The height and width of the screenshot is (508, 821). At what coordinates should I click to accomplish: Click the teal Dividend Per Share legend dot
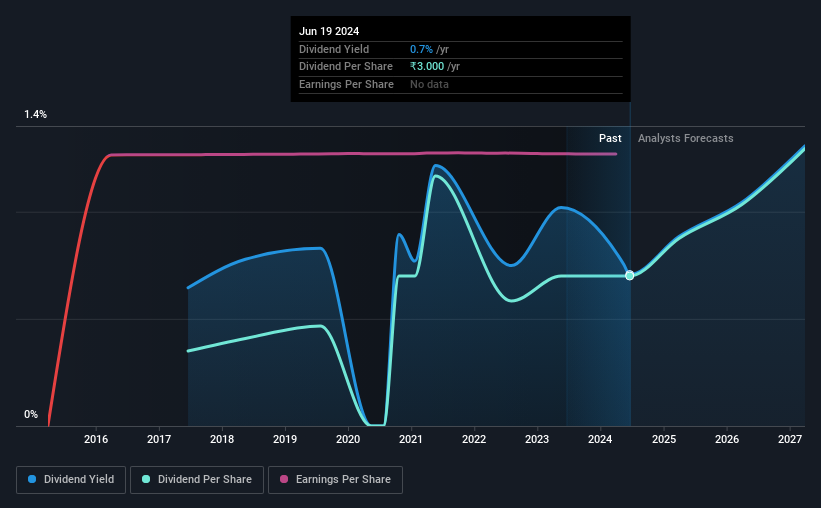point(146,479)
